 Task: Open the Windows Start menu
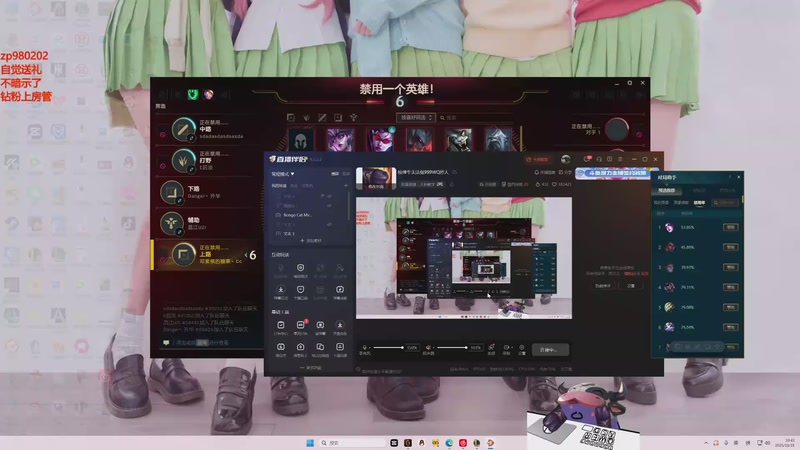pyautogui.click(x=310, y=443)
